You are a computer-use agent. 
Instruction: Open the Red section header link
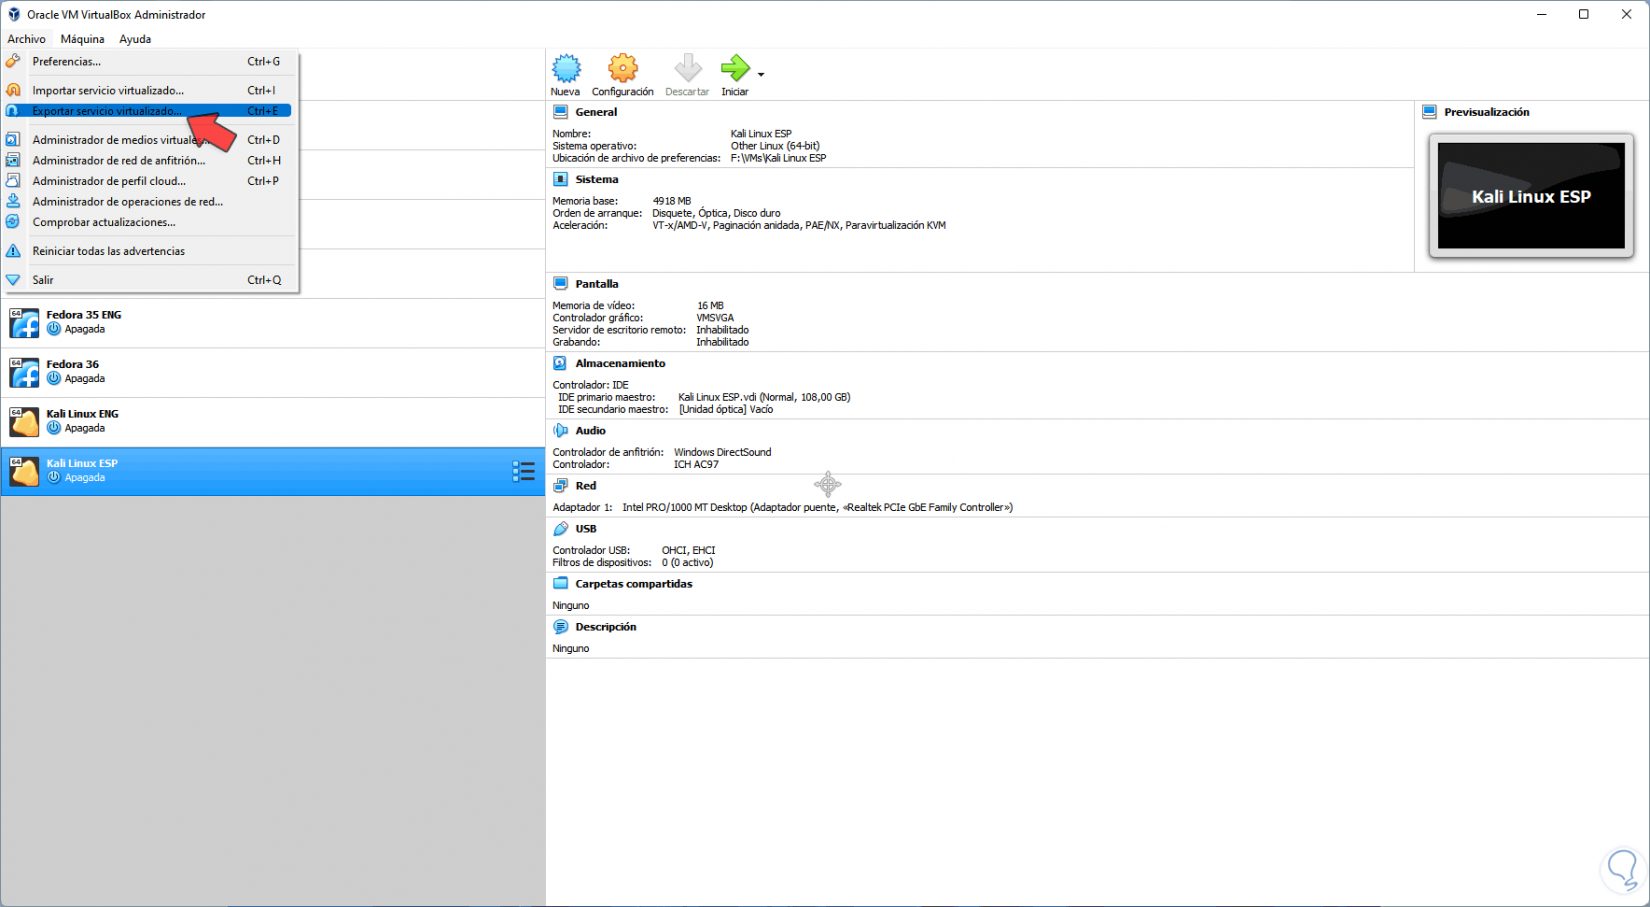586,486
